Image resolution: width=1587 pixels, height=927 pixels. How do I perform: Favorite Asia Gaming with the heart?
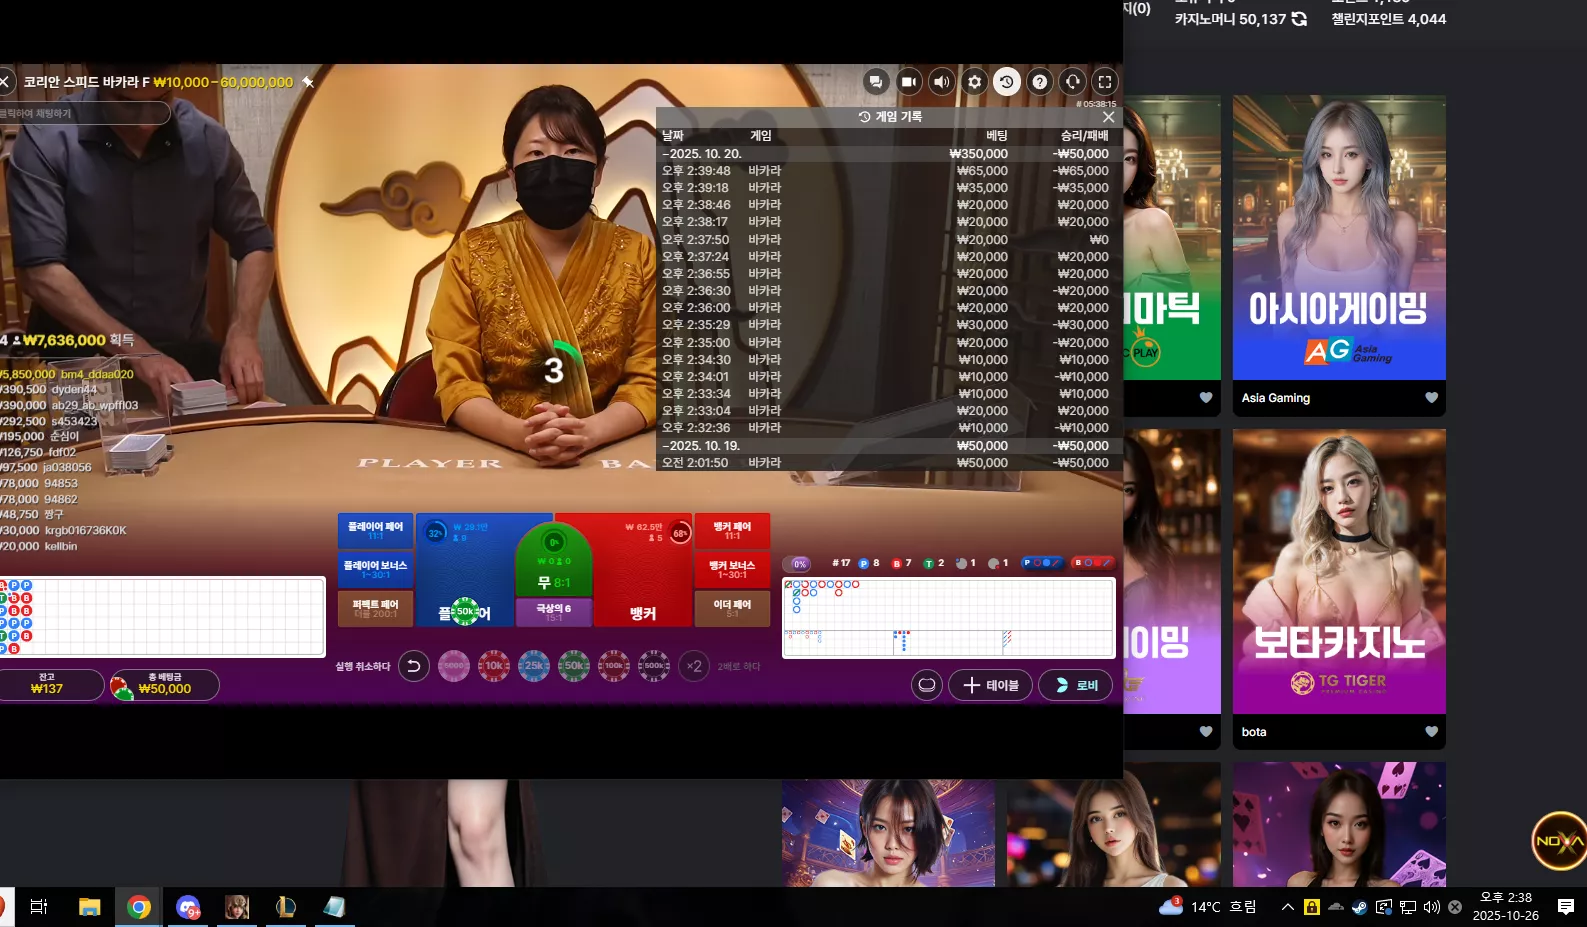[1431, 398]
